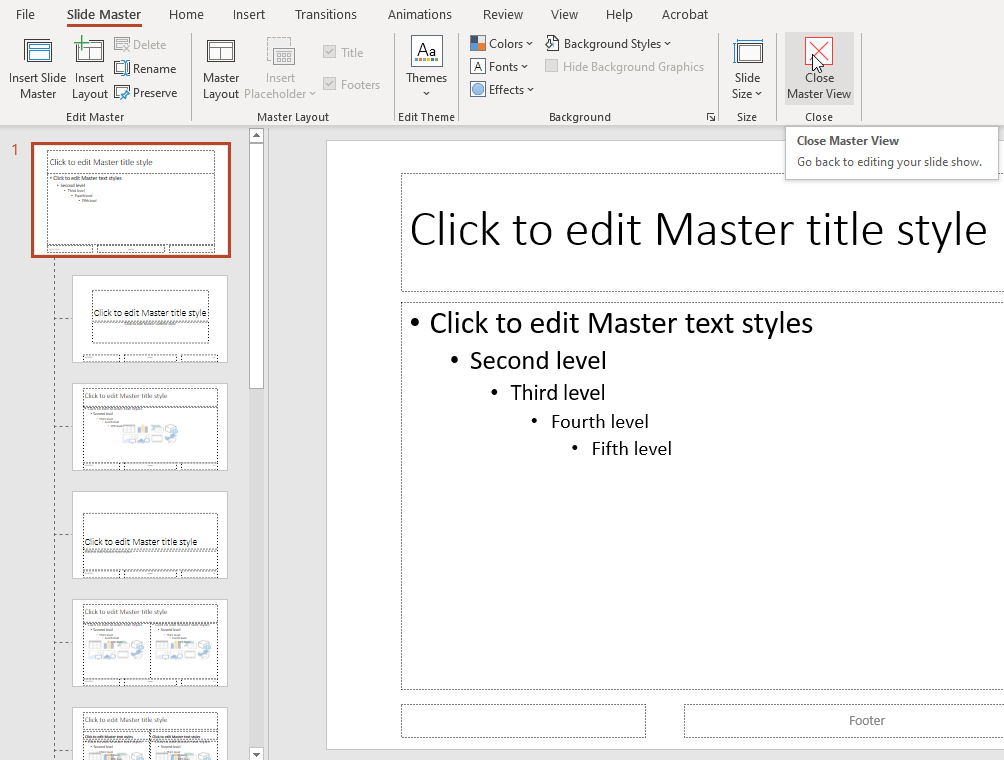This screenshot has height=760, width=1004.
Task: Toggle the Title checkbox
Action: point(330,53)
